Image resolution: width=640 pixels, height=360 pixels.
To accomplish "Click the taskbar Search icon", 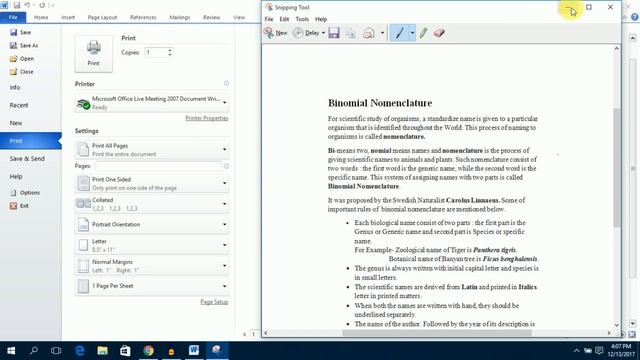I will click(x=34, y=351).
